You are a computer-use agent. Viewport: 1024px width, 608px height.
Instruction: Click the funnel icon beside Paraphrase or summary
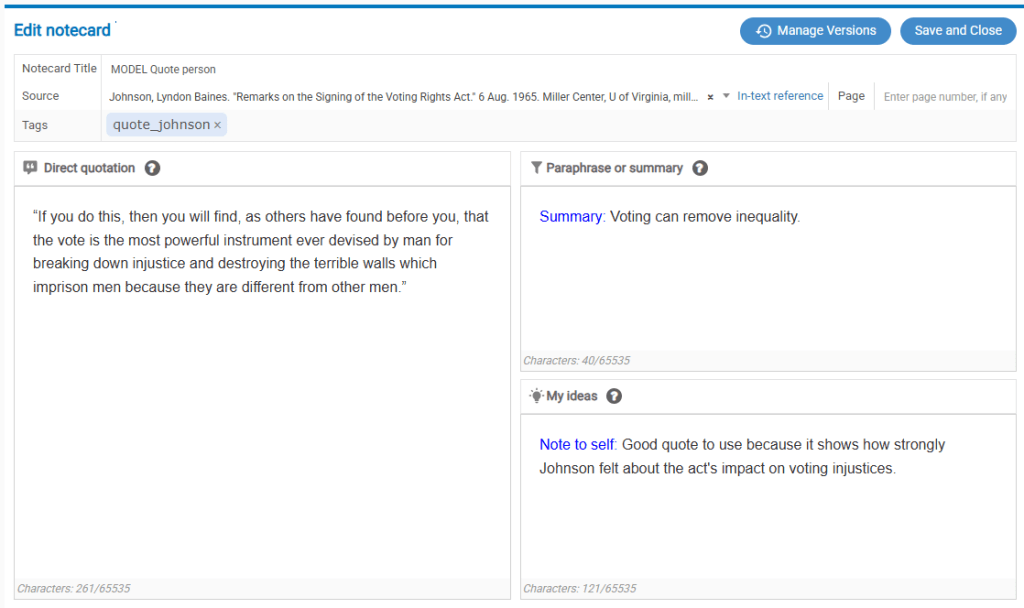537,167
